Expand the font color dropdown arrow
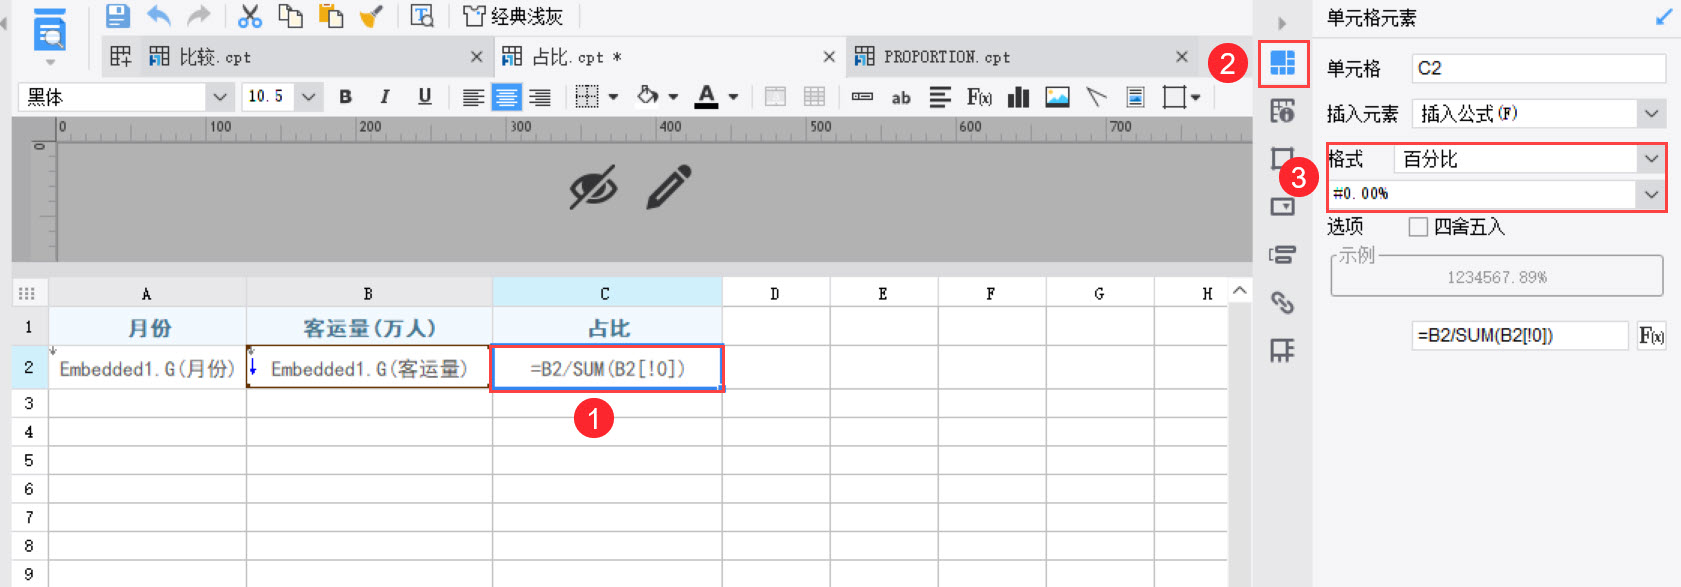 (x=733, y=97)
